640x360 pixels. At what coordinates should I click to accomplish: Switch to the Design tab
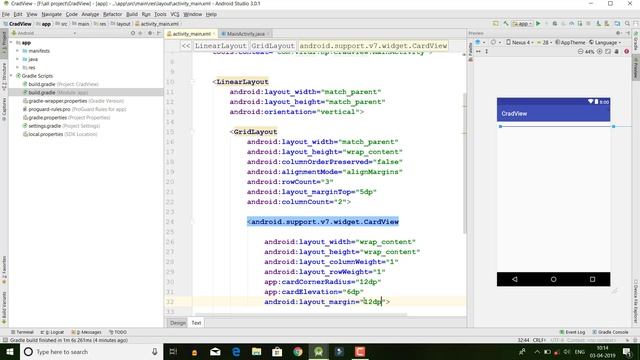tap(178, 322)
